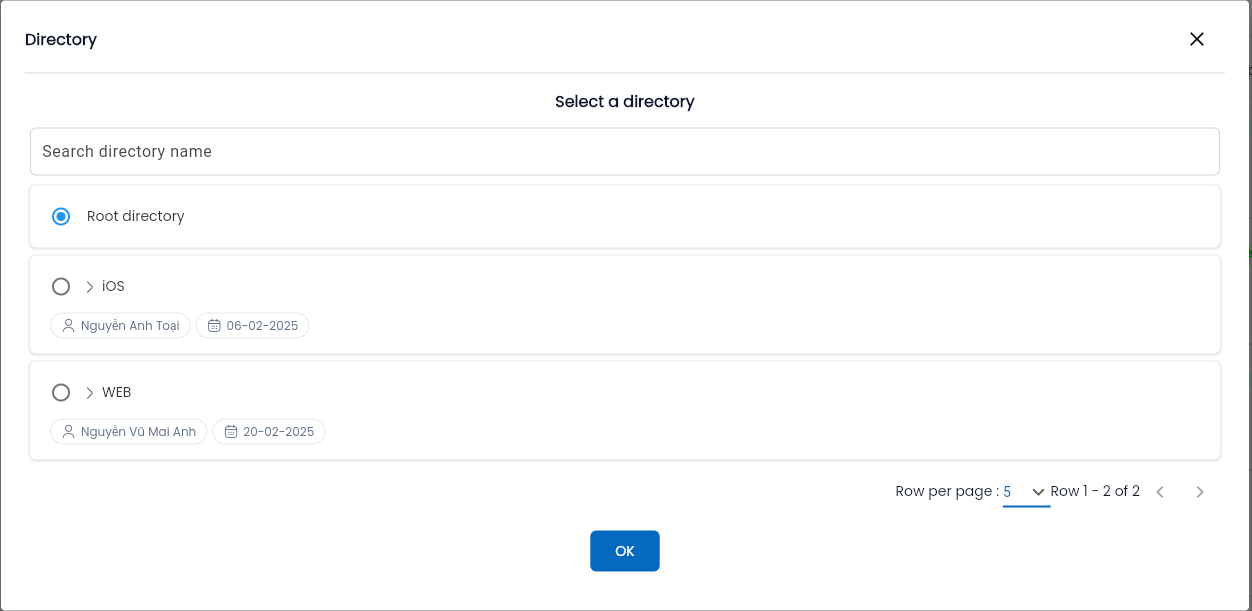Screen dimensions: 1252x611
Task: Open the Row per page dropdown
Action: click(x=1026, y=492)
